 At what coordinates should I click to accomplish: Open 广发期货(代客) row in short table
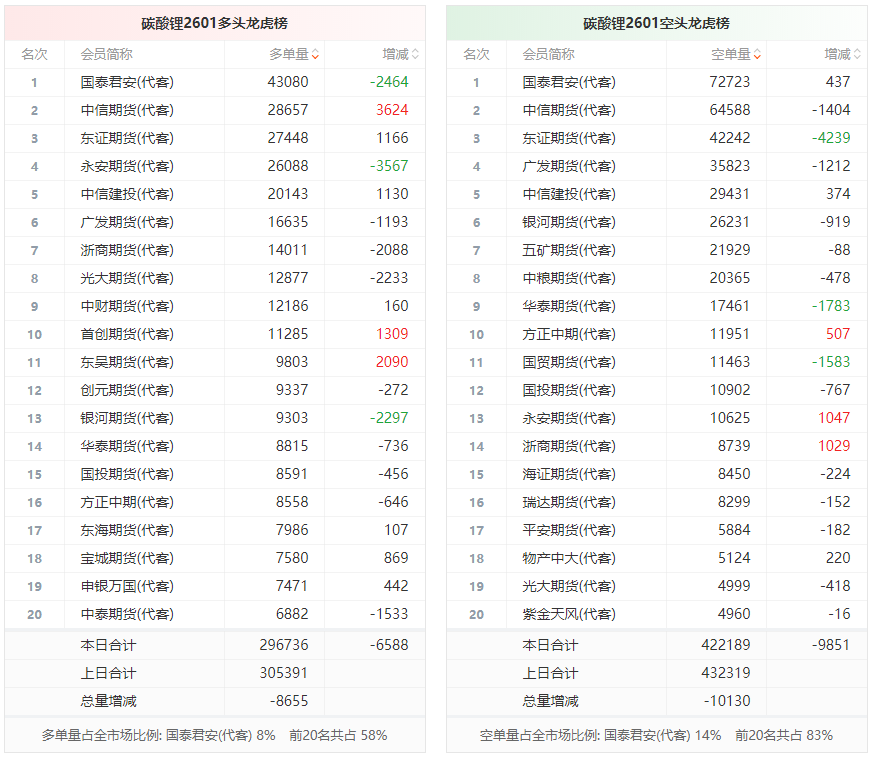pyautogui.click(x=656, y=166)
